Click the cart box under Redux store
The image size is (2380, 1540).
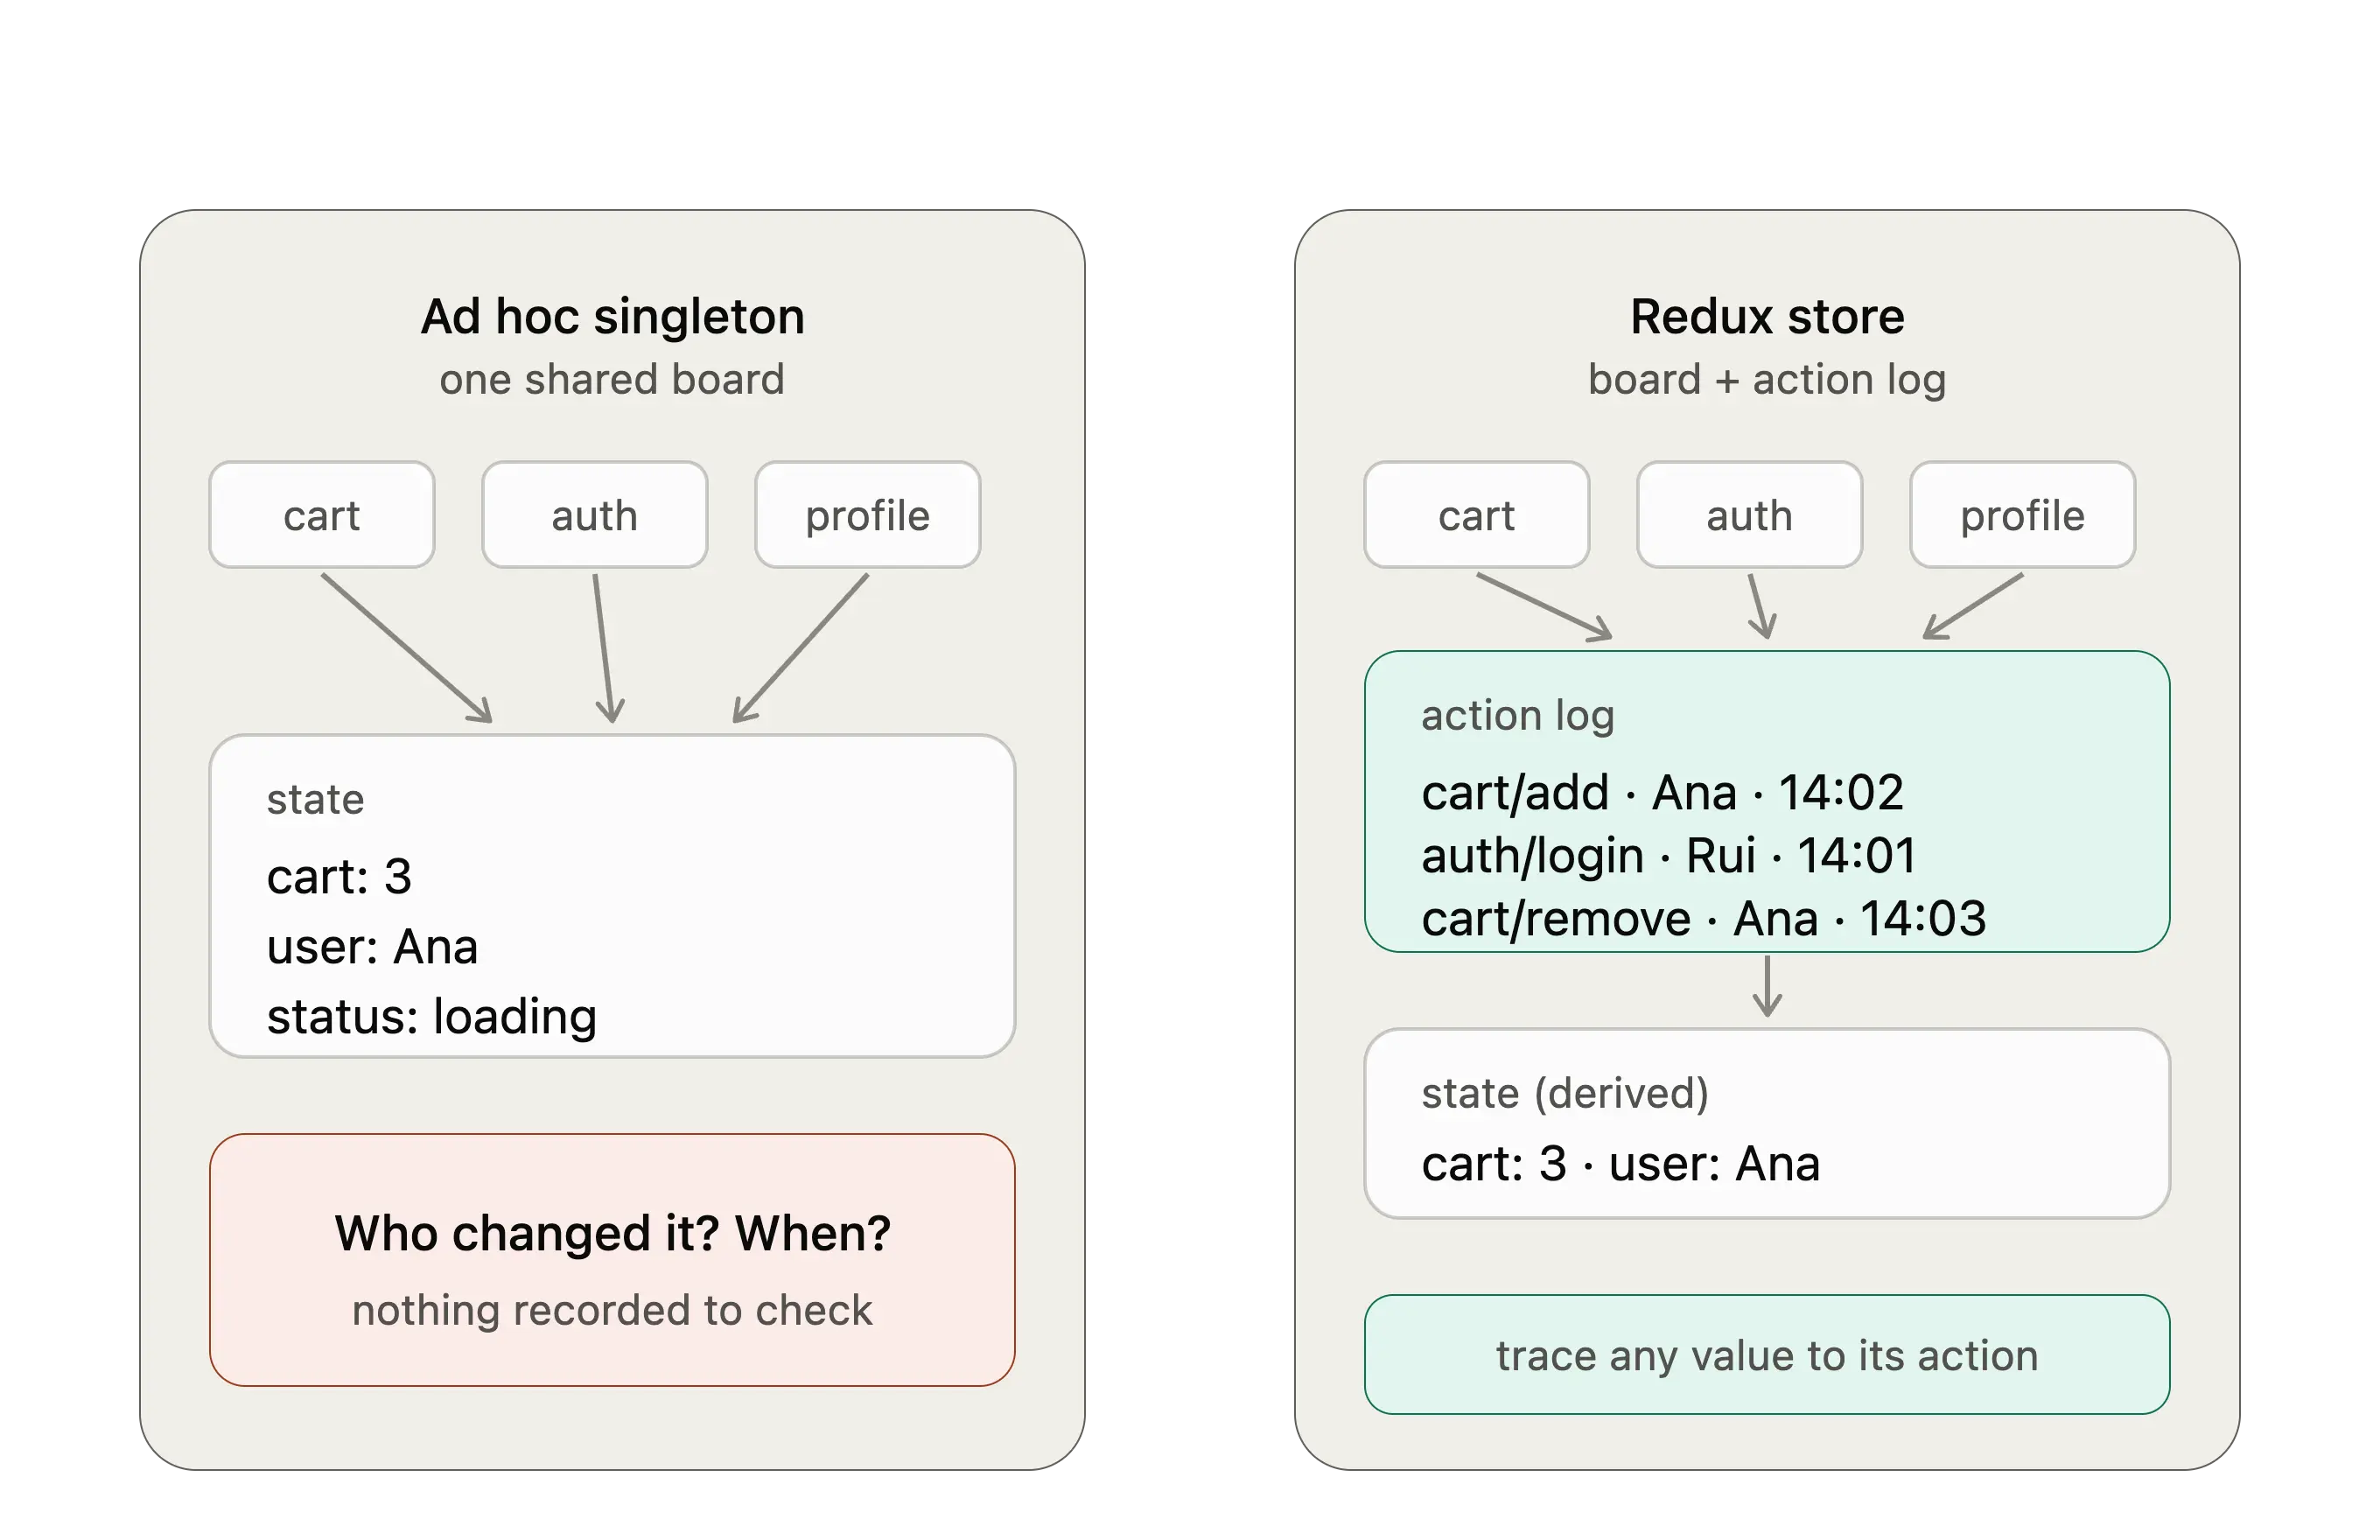1477,515
